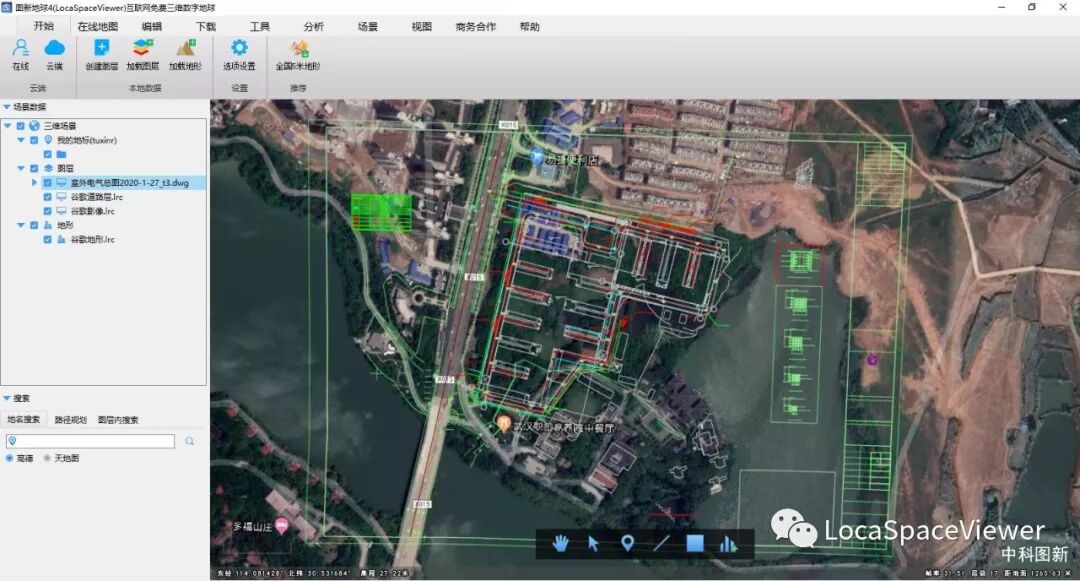This screenshot has width=1080, height=581.
Task: Toggle the 图层 group checkbox
Action: tap(34, 168)
